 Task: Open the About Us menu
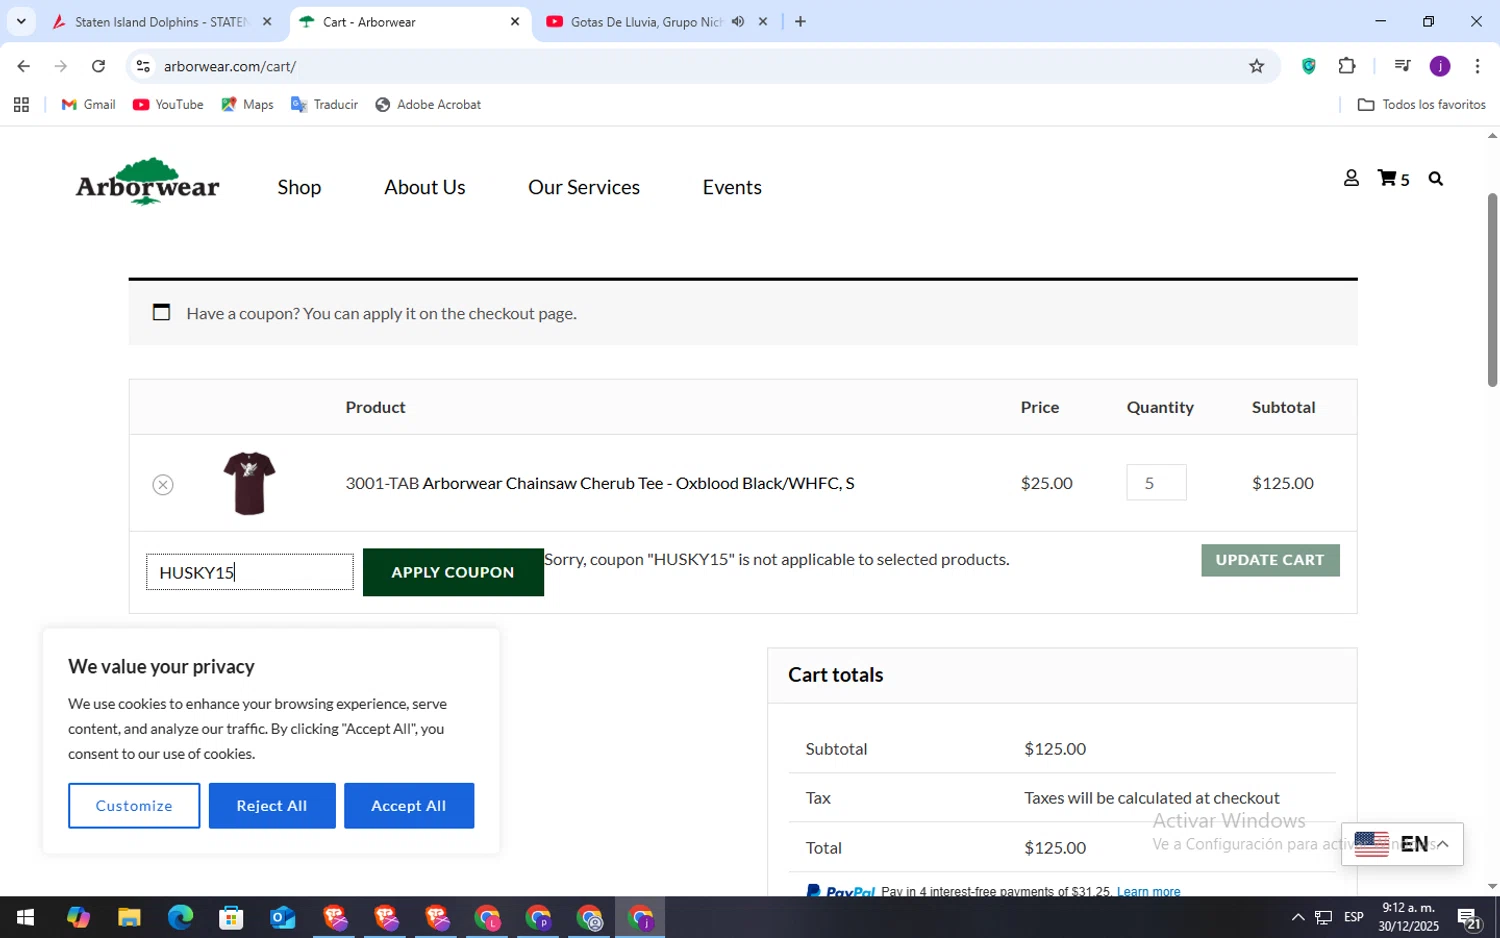[x=425, y=187]
